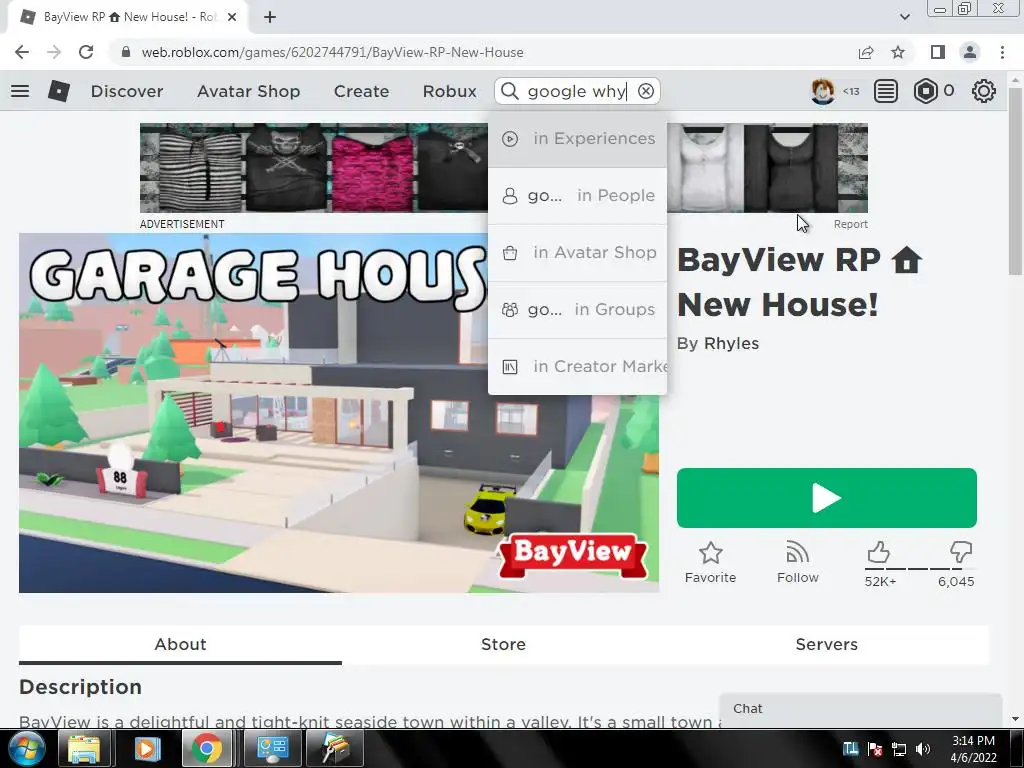Open the Windows Start menu
The image size is (1024, 768).
pos(26,748)
